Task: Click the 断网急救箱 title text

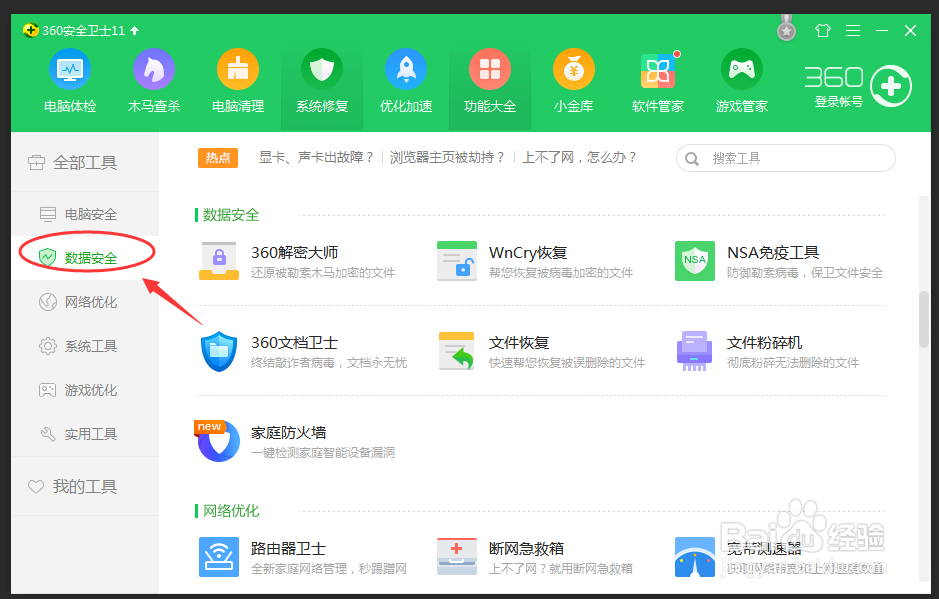Action: [x=526, y=549]
